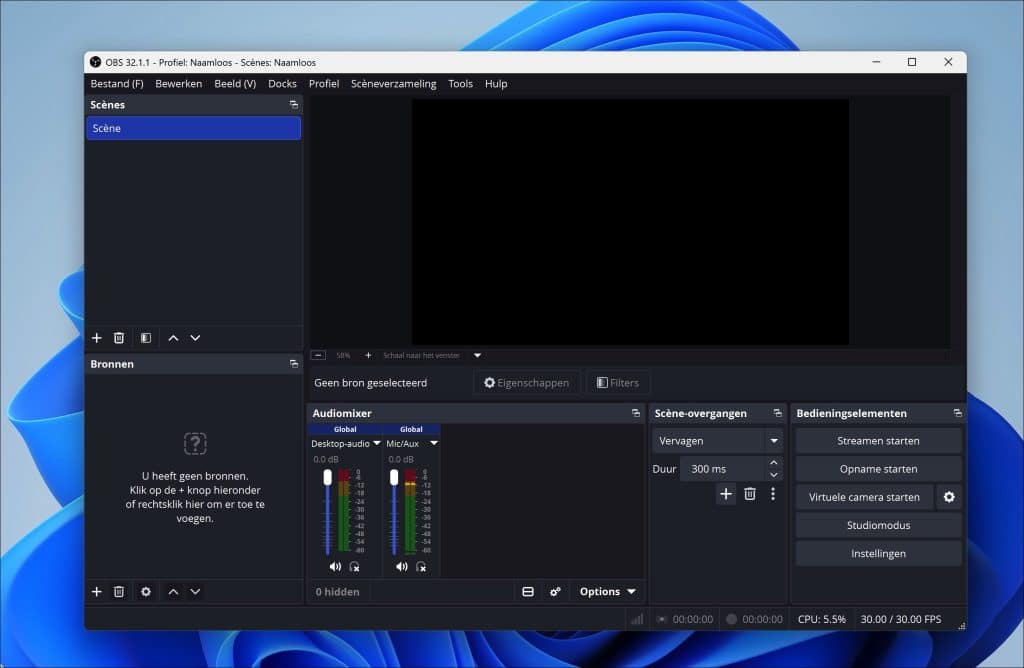The image size is (1024, 668).
Task: Open the Options dropdown in Audiomixer
Action: pos(606,591)
